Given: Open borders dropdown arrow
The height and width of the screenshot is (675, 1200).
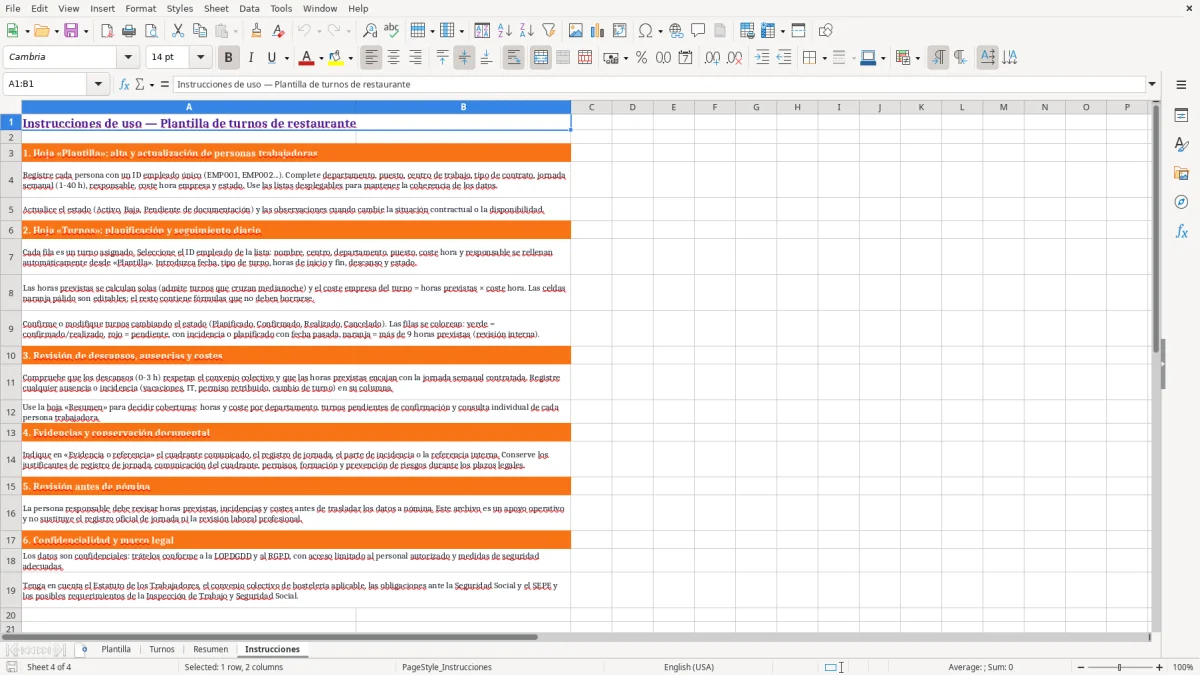Looking at the screenshot, I should (x=823, y=58).
